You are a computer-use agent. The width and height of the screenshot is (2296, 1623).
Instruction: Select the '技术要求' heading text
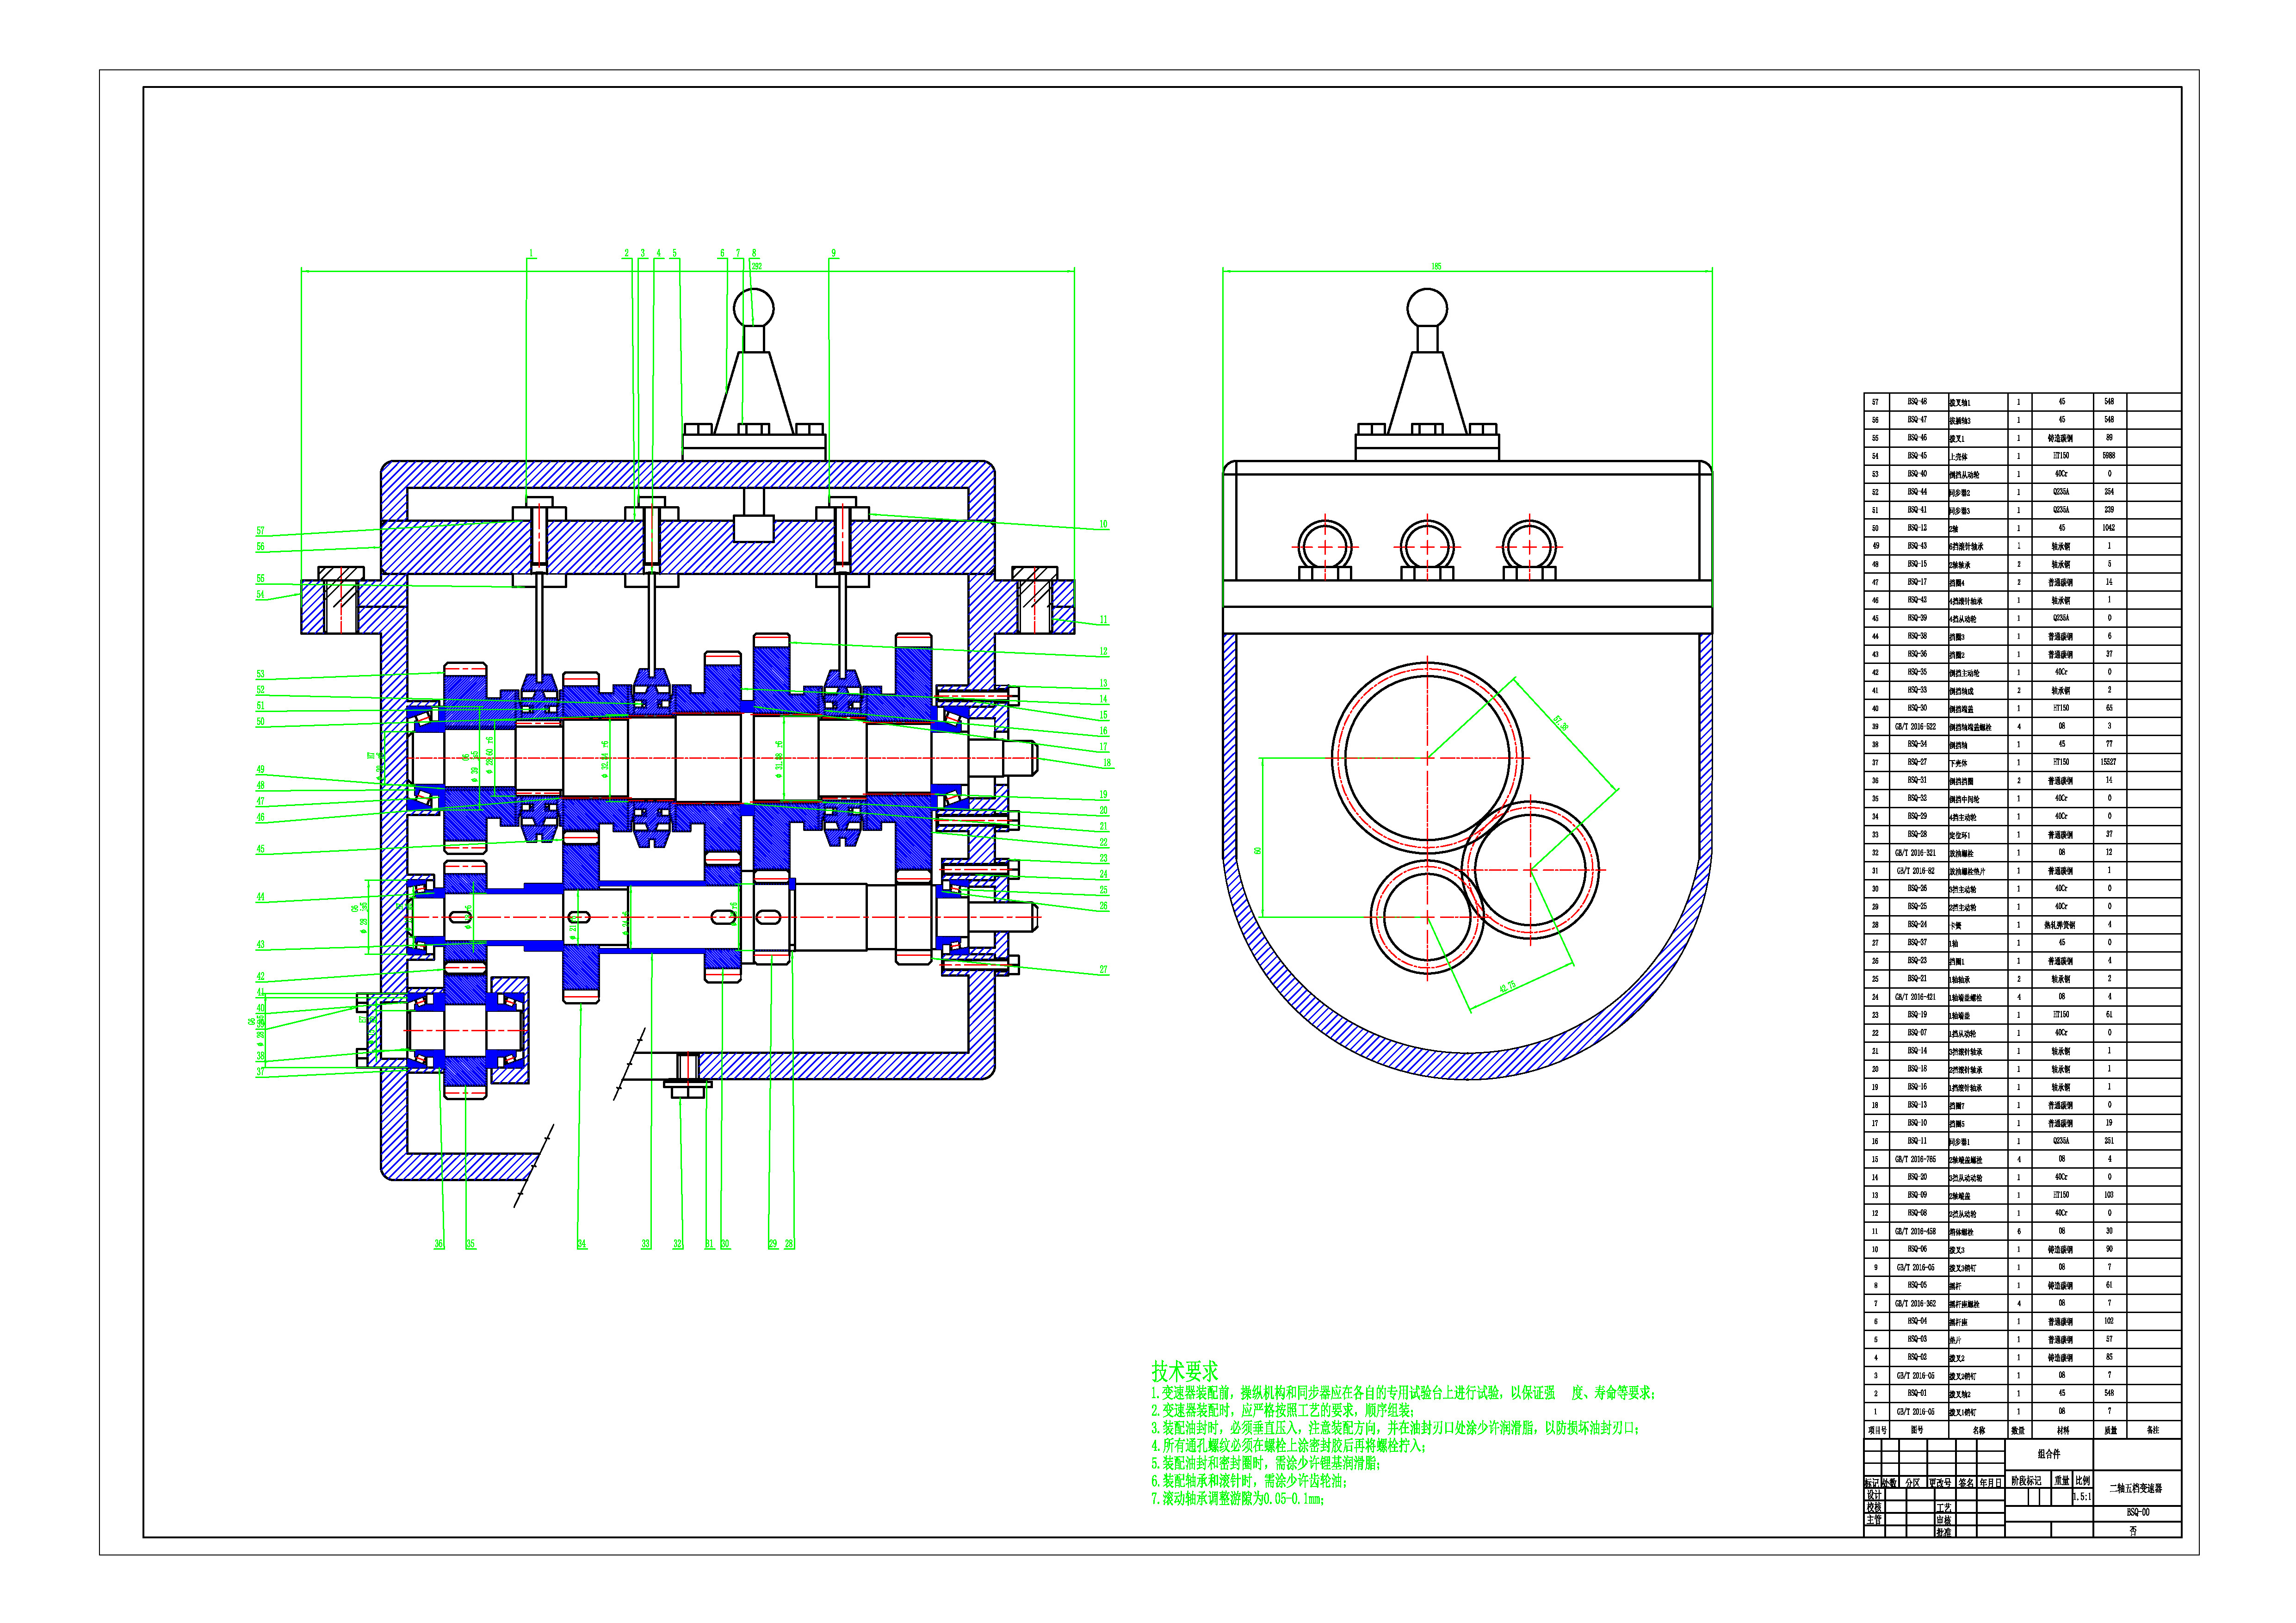pyautogui.click(x=1185, y=1371)
